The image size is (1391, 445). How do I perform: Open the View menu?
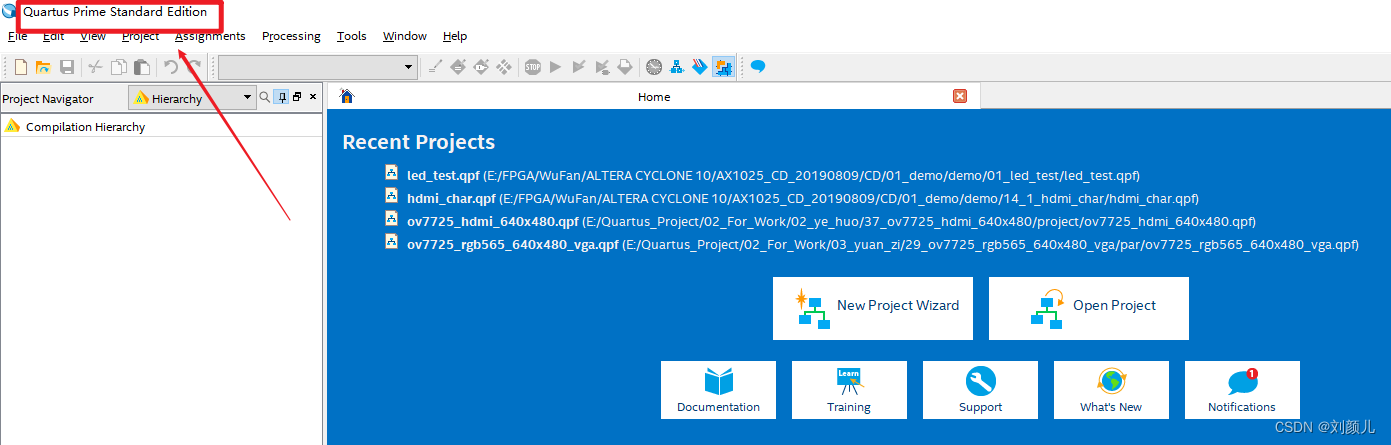93,36
